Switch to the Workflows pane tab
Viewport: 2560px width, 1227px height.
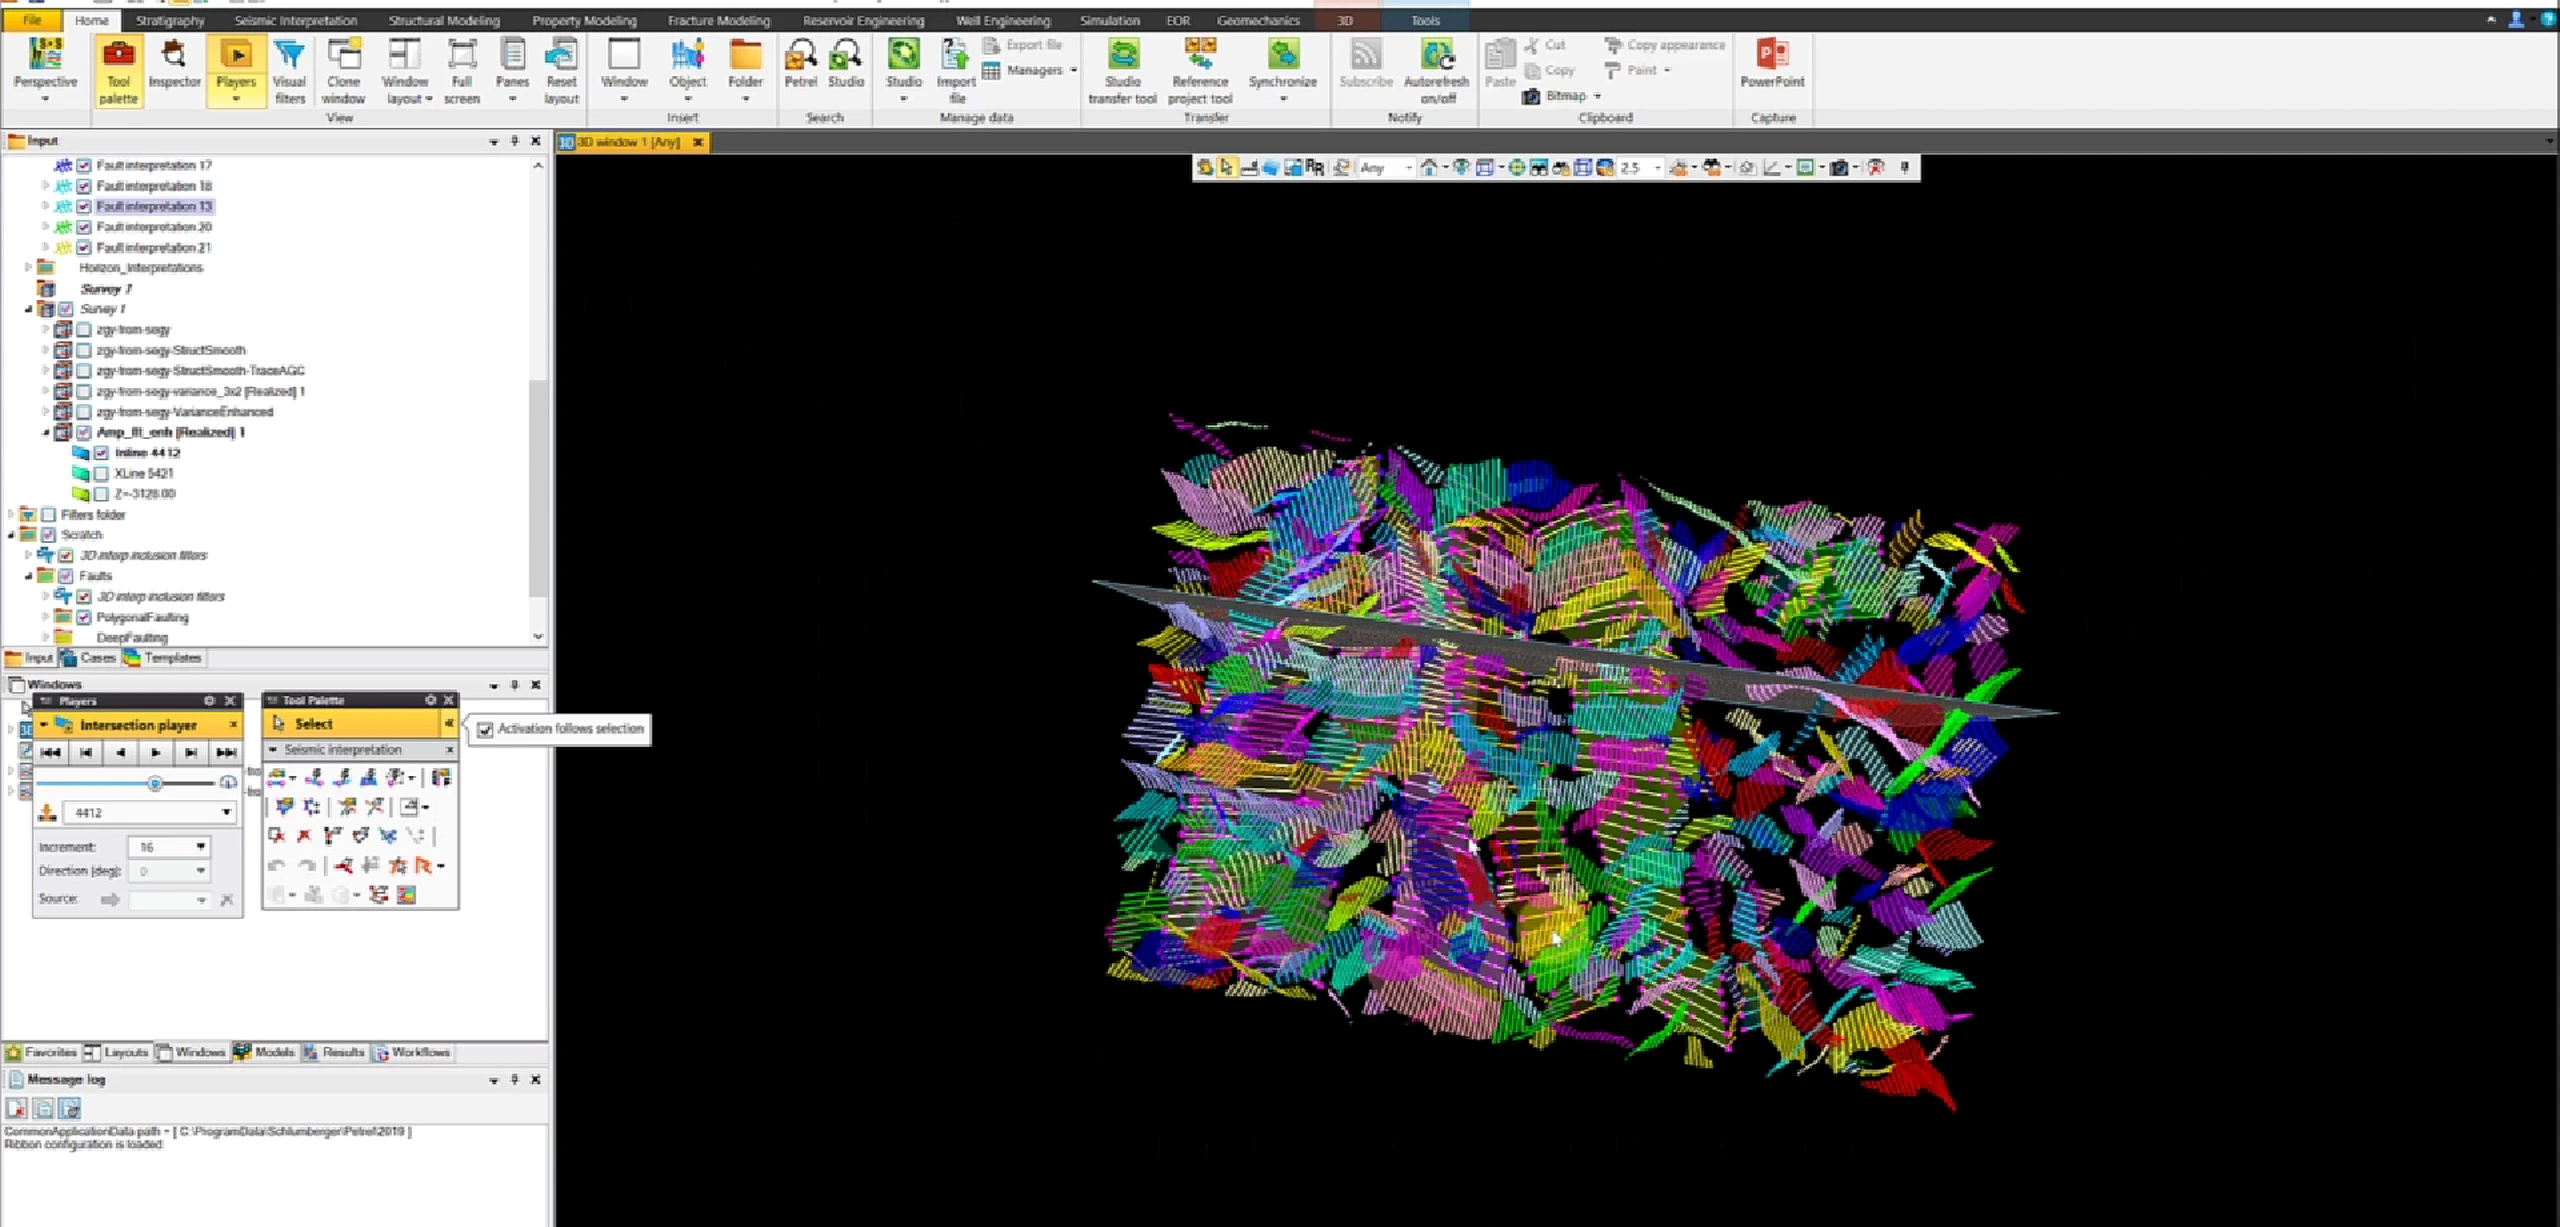click(x=412, y=1052)
